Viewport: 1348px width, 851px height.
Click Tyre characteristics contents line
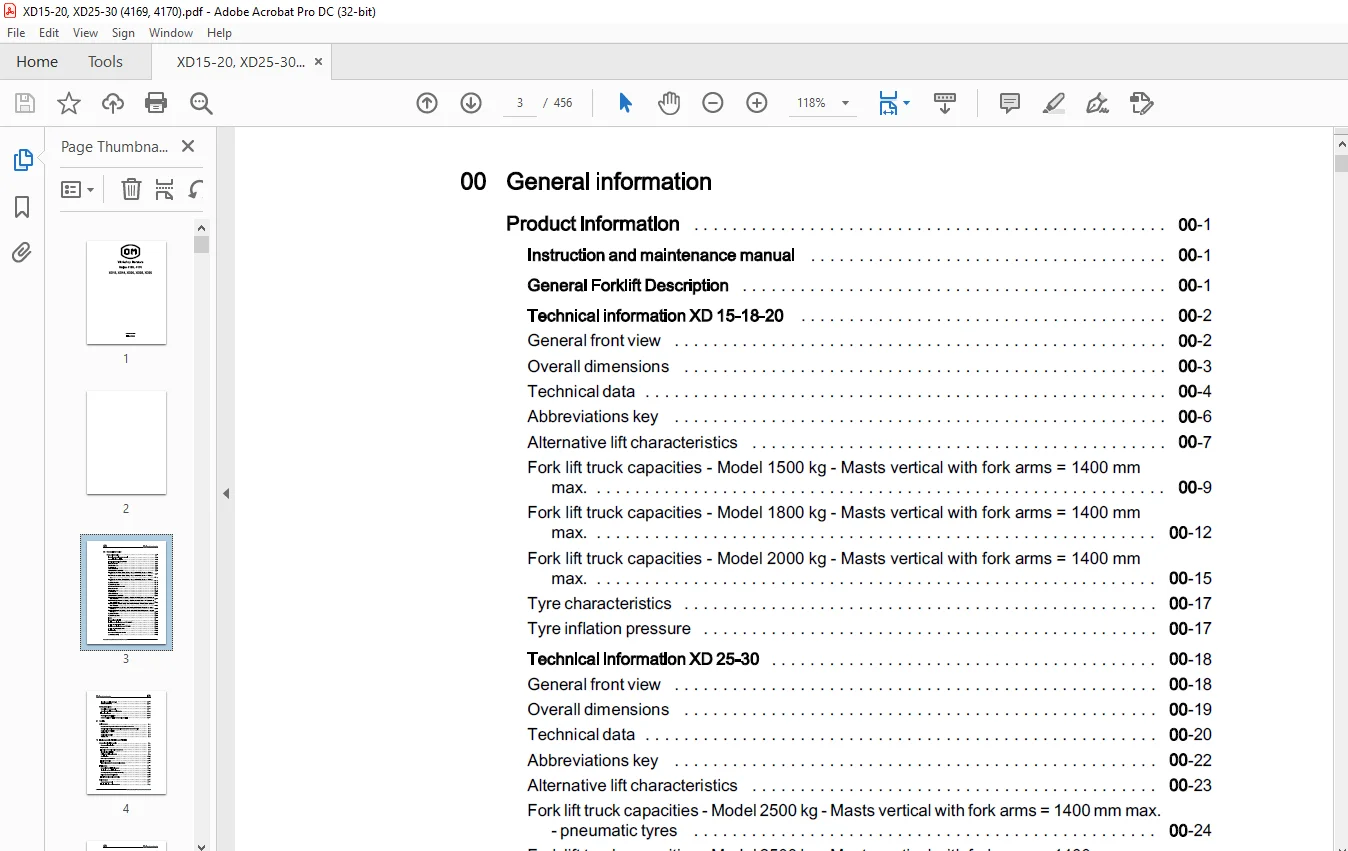pos(869,603)
